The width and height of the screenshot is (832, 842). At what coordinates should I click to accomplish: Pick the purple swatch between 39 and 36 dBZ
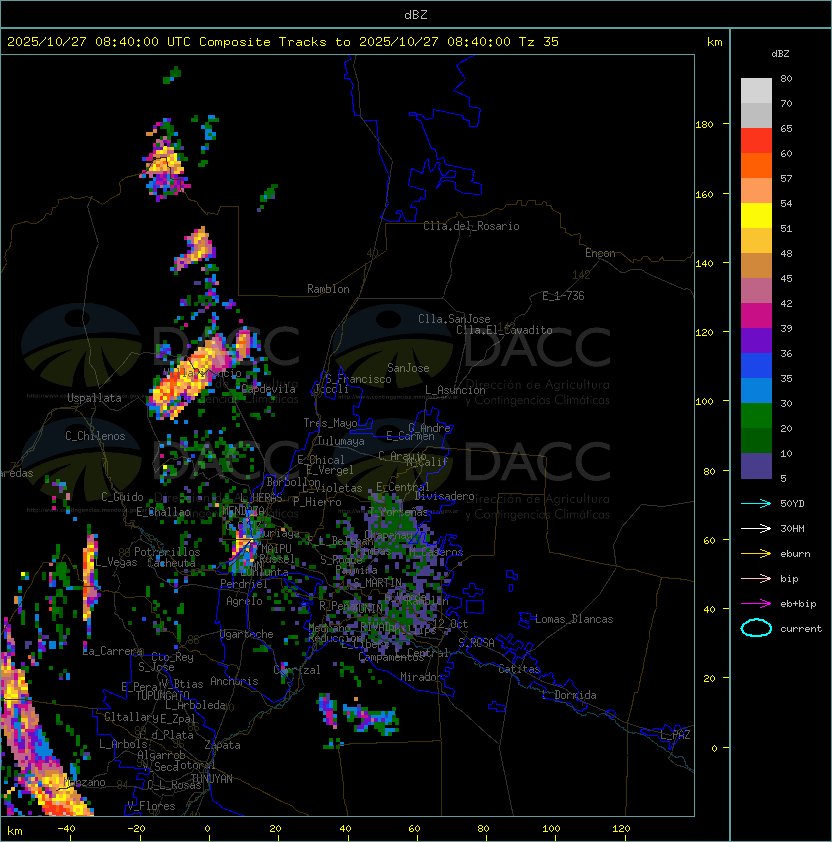(x=756, y=341)
